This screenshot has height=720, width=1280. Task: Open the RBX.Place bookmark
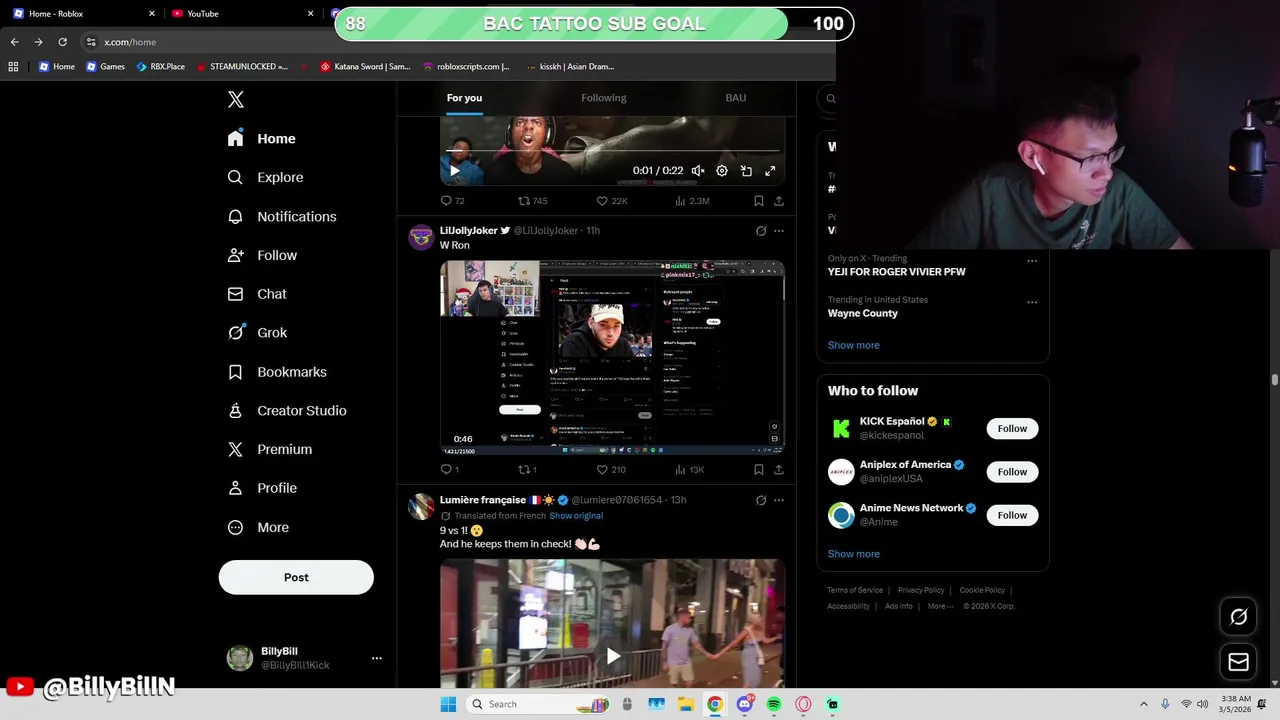coord(161,67)
